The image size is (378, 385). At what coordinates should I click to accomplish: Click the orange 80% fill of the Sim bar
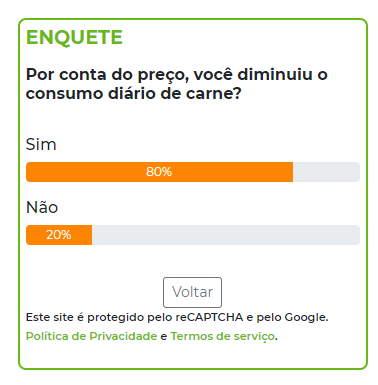(159, 172)
